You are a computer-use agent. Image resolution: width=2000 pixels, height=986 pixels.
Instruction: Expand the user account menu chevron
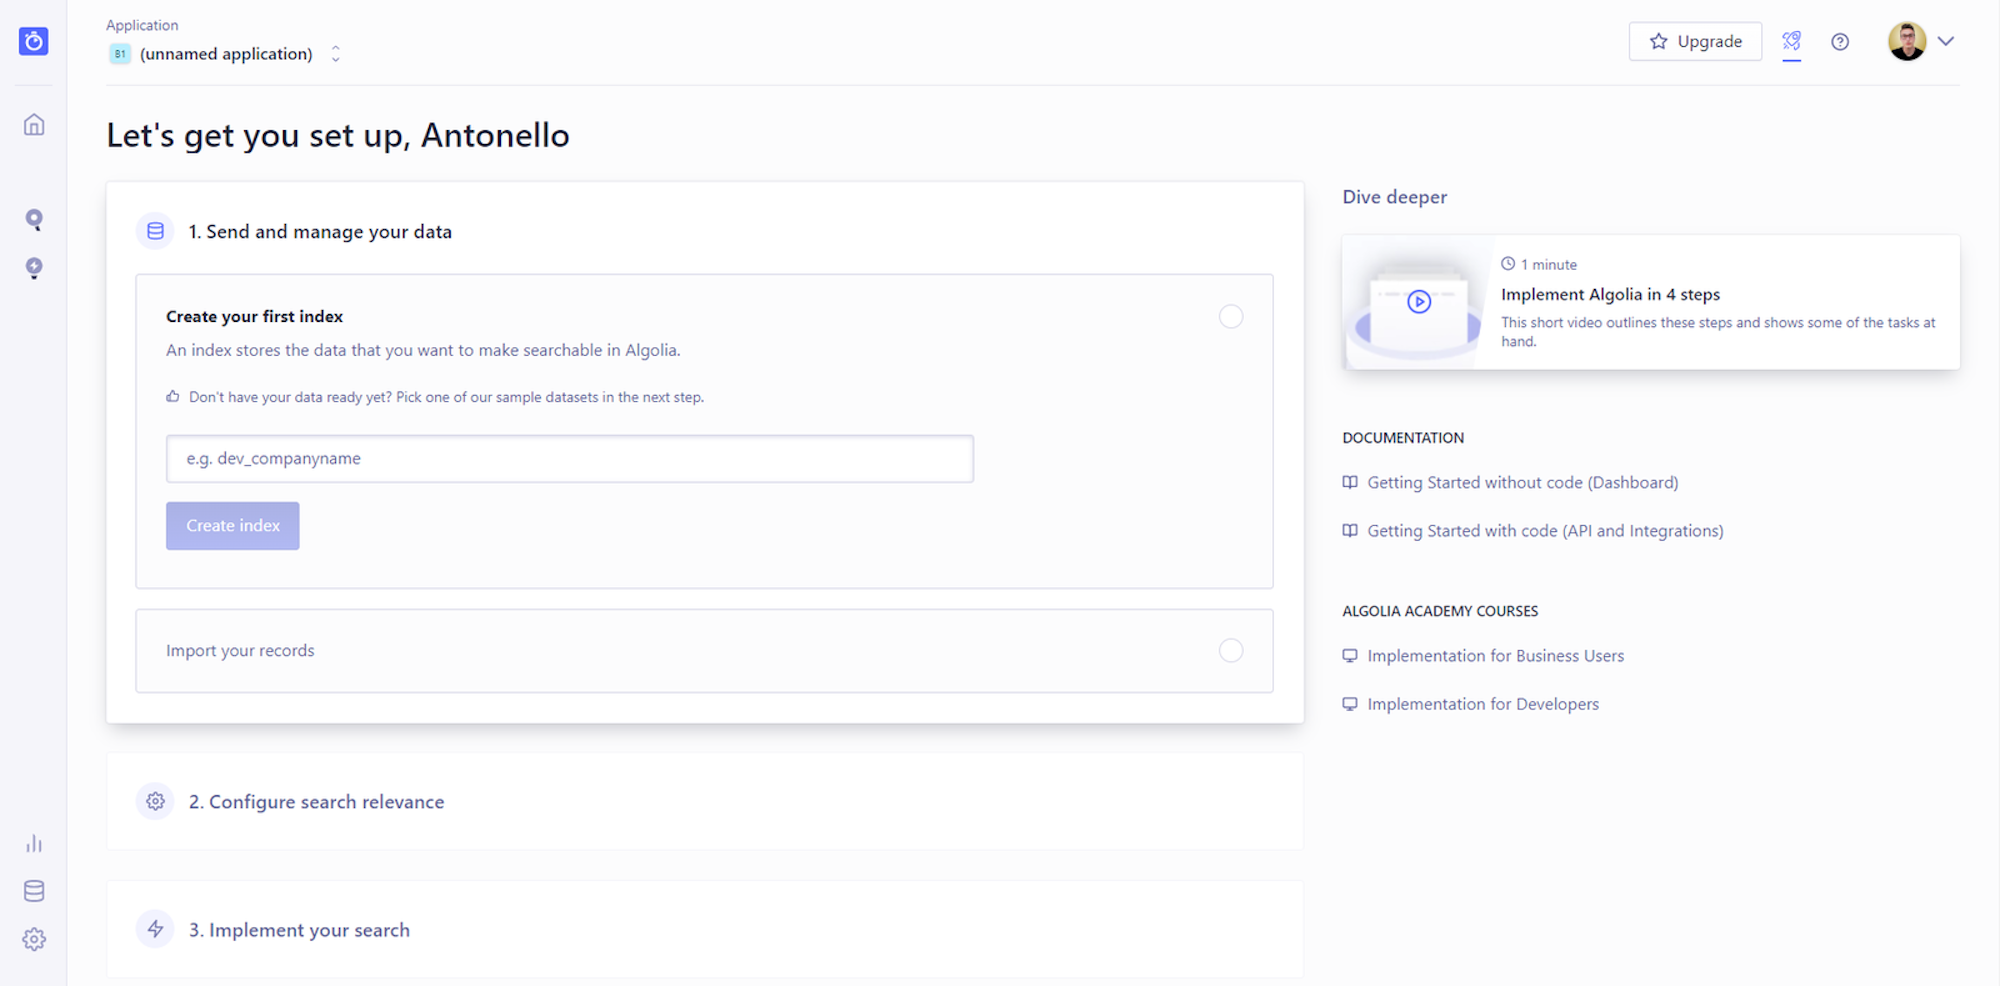1946,41
